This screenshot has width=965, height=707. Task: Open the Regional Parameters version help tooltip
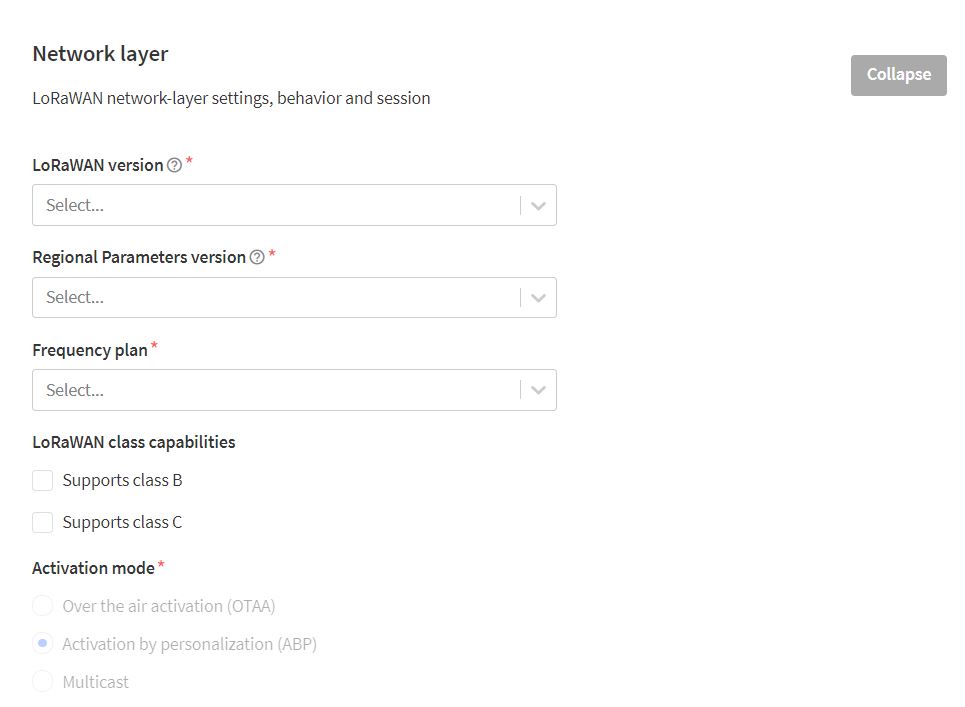point(258,257)
